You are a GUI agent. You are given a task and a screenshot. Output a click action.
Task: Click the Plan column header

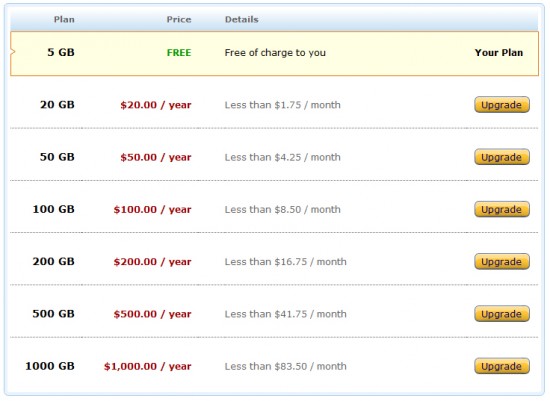coord(64,19)
